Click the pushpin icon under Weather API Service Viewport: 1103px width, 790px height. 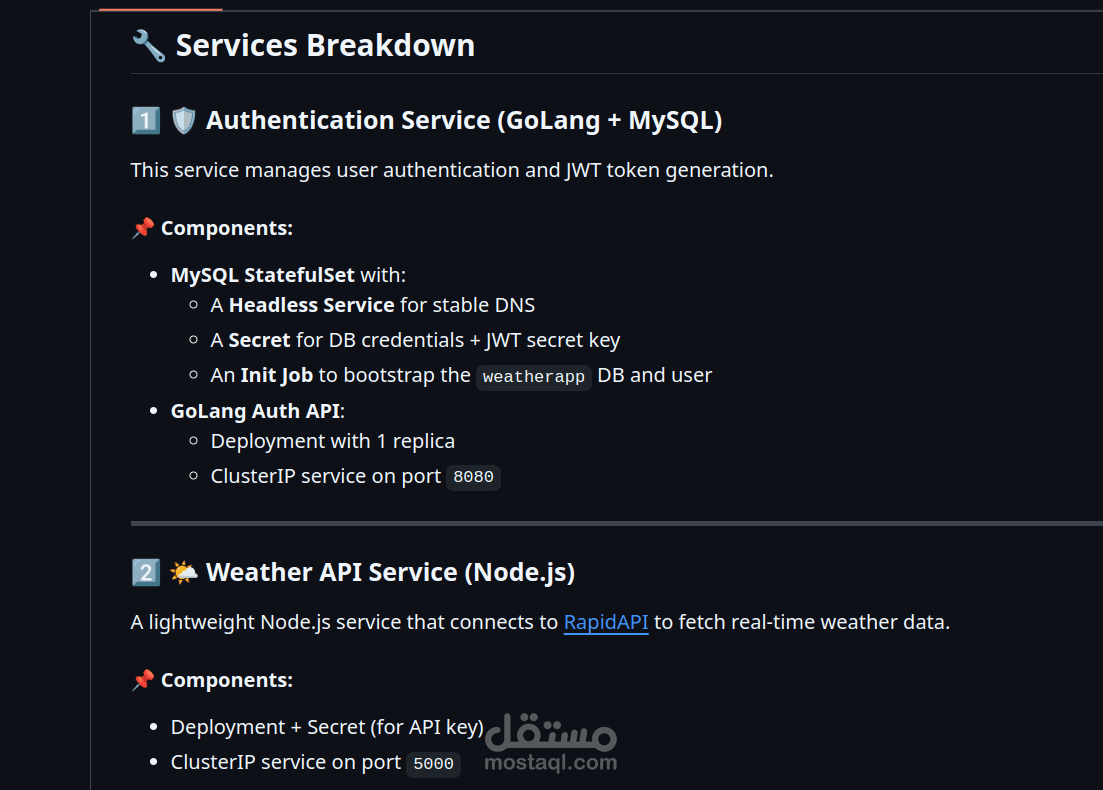click(x=143, y=680)
